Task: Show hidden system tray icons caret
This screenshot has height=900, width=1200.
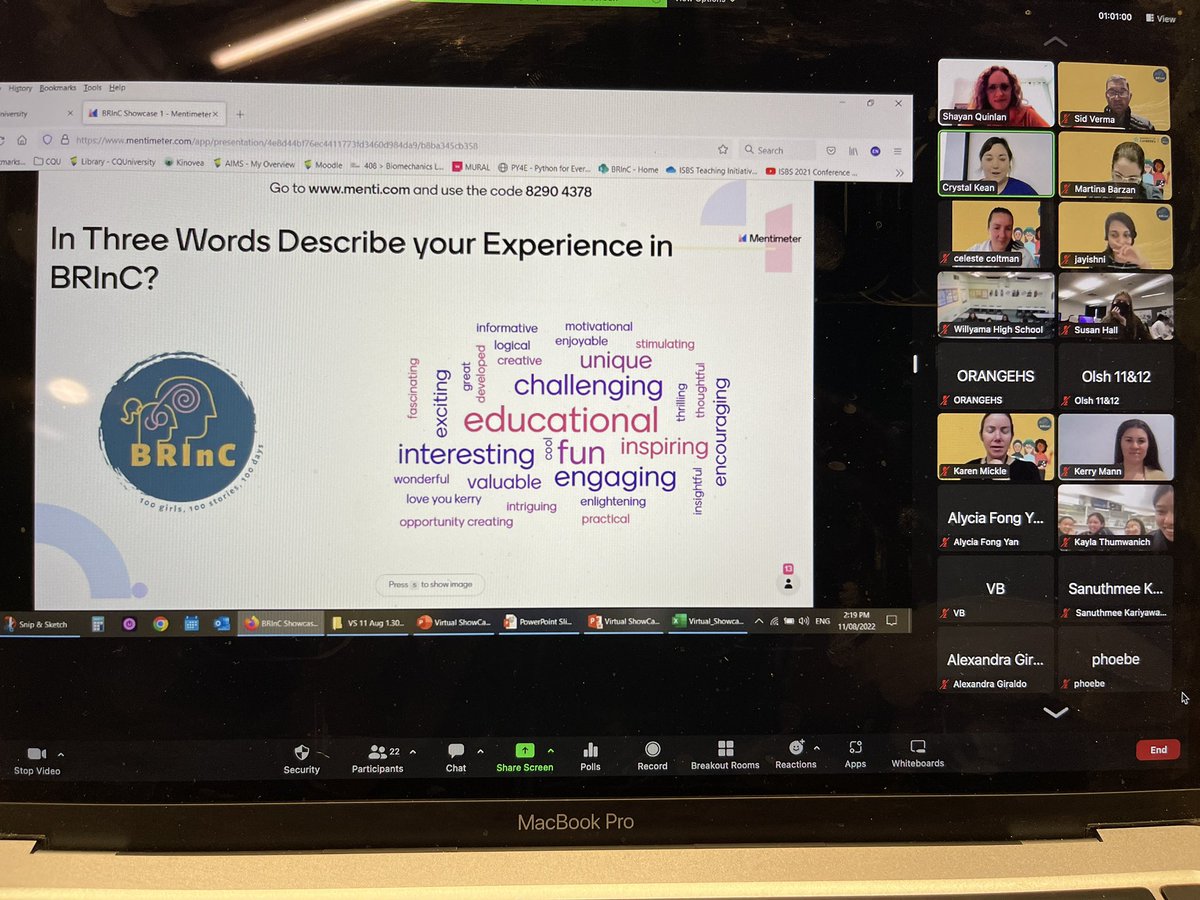Action: click(x=759, y=621)
